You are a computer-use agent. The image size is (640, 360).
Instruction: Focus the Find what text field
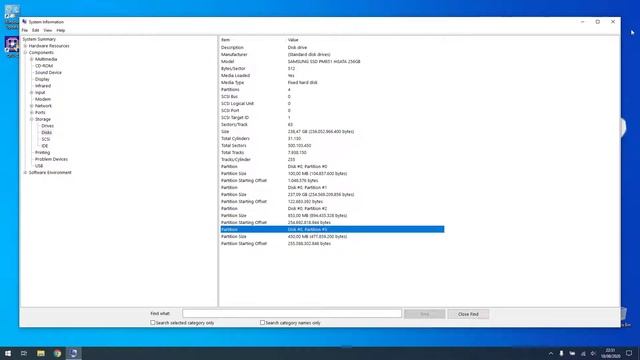(292, 313)
